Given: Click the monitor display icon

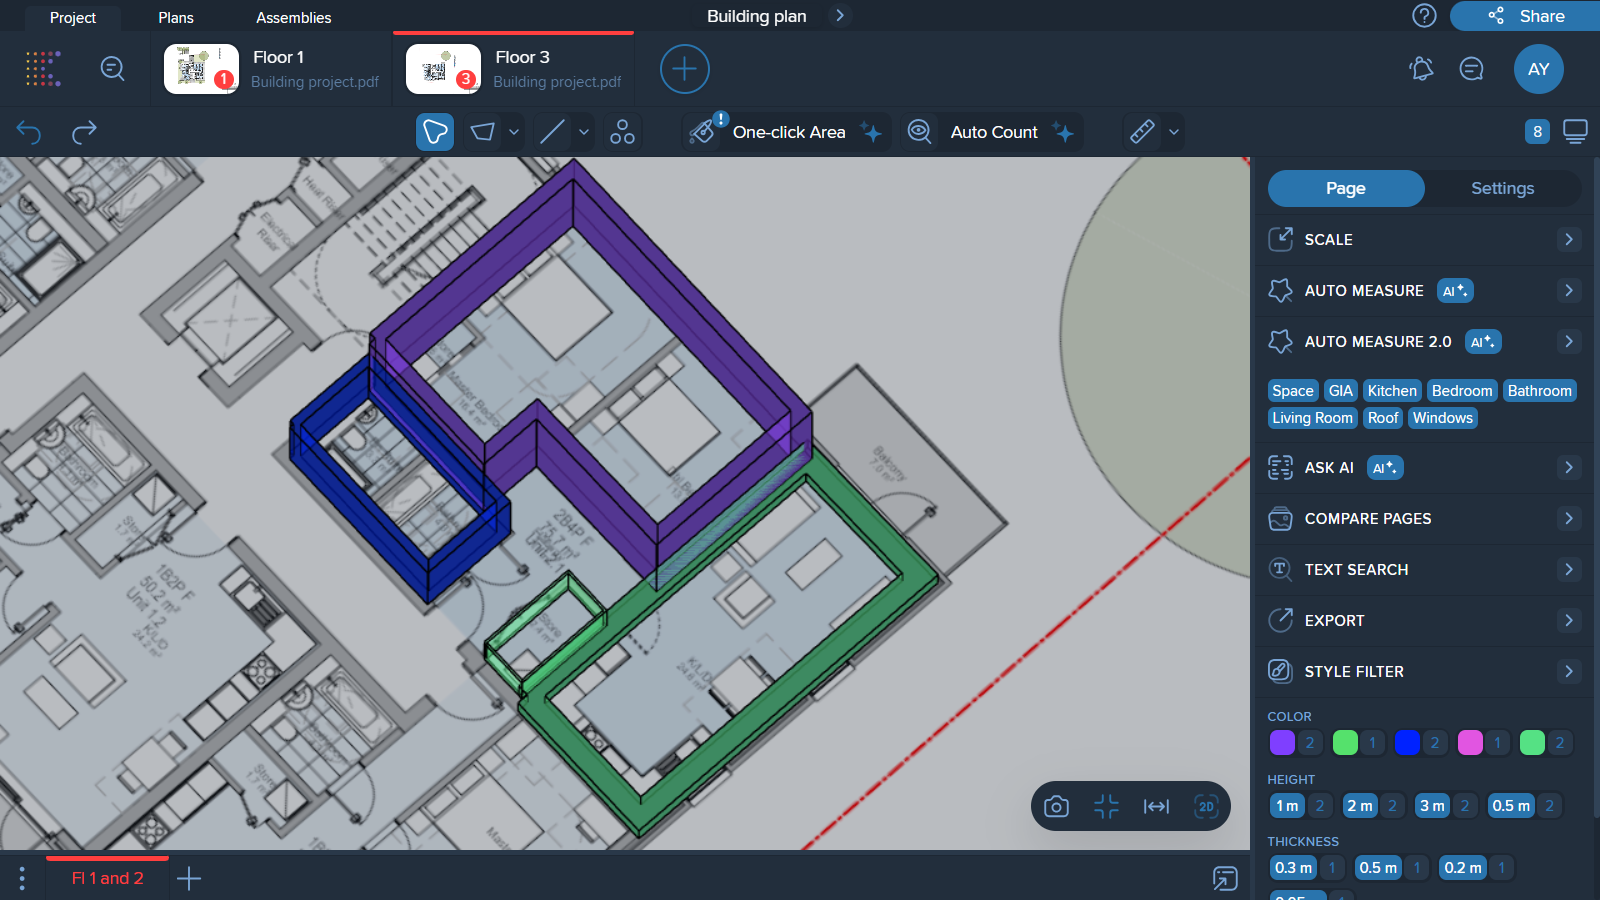Looking at the screenshot, I should point(1575,131).
